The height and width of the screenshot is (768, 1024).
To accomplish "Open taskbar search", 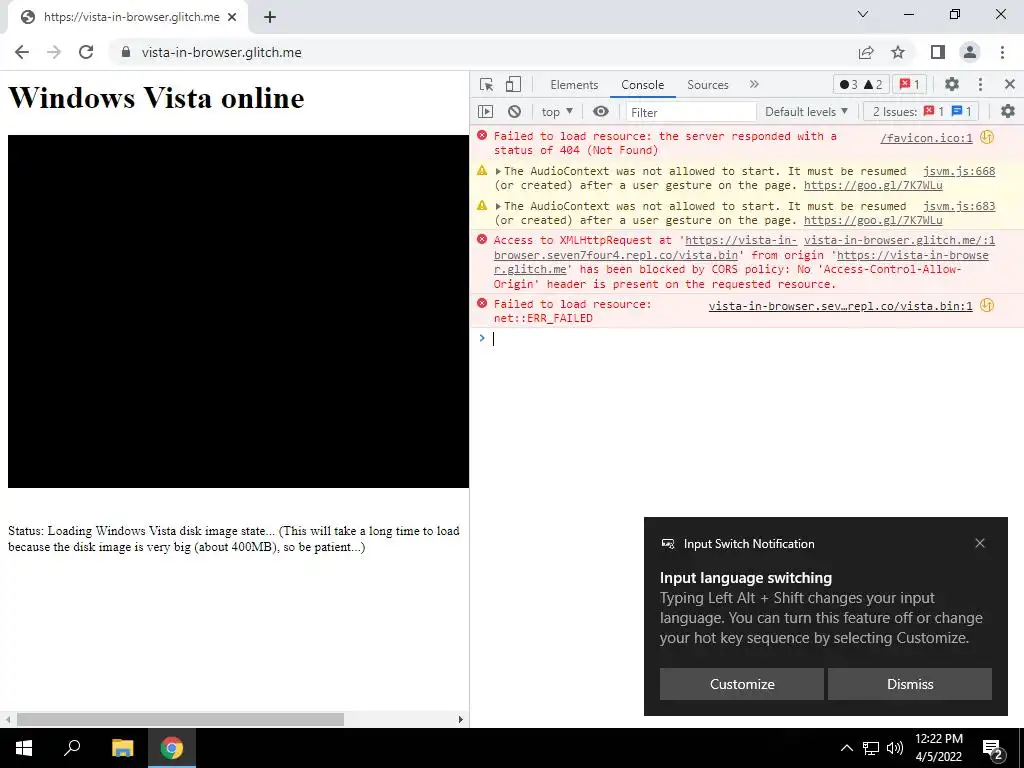I will [72, 748].
